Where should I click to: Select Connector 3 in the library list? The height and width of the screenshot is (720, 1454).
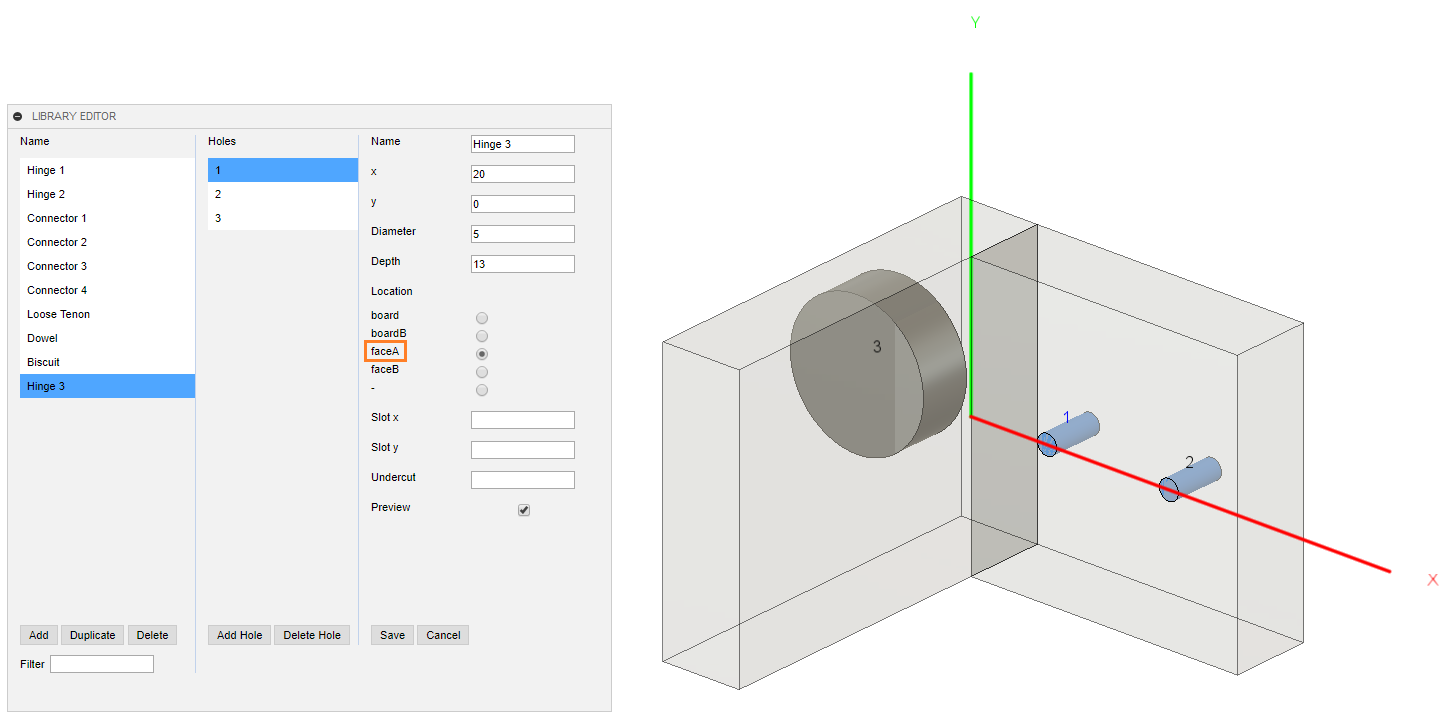[57, 266]
